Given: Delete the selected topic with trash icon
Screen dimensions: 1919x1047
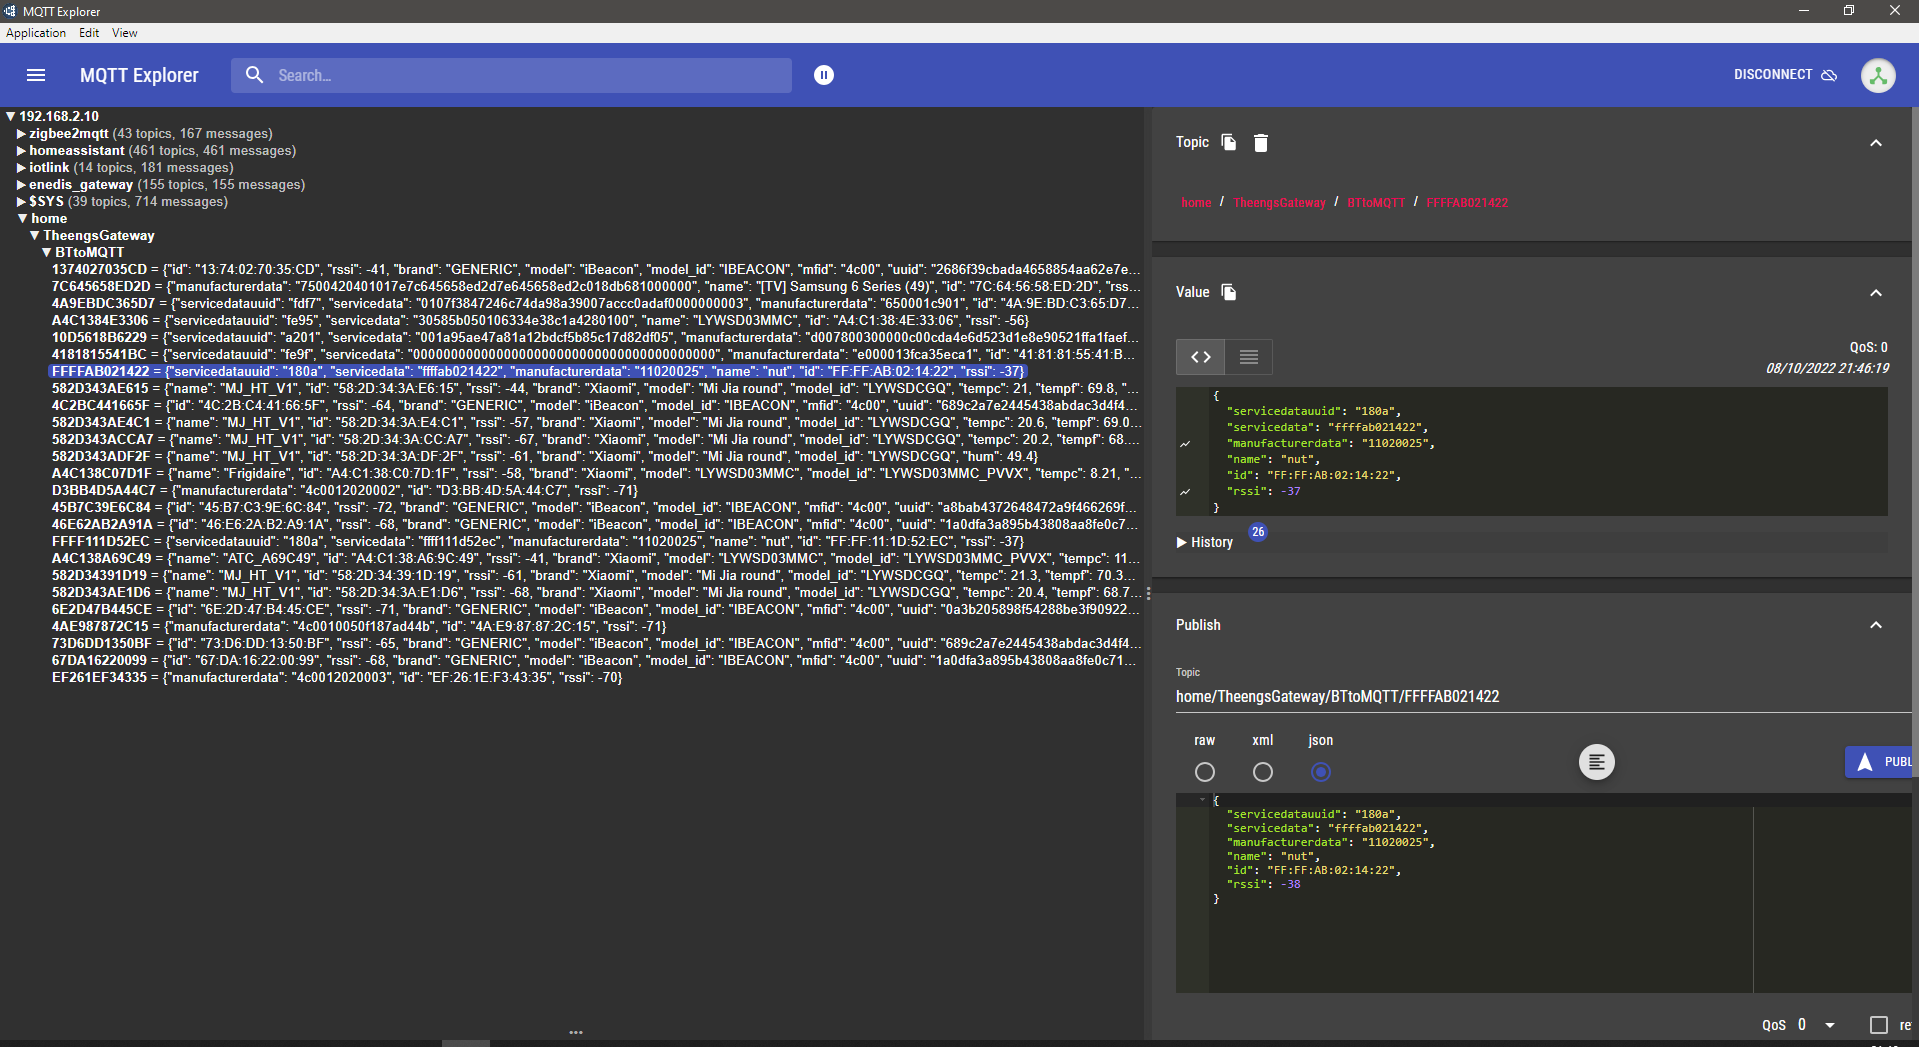Looking at the screenshot, I should pos(1261,143).
